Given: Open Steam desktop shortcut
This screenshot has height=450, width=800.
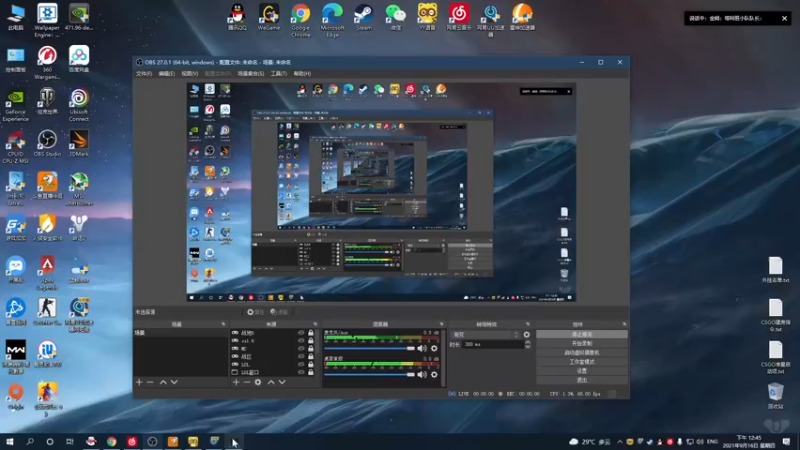Looking at the screenshot, I should point(364,18).
